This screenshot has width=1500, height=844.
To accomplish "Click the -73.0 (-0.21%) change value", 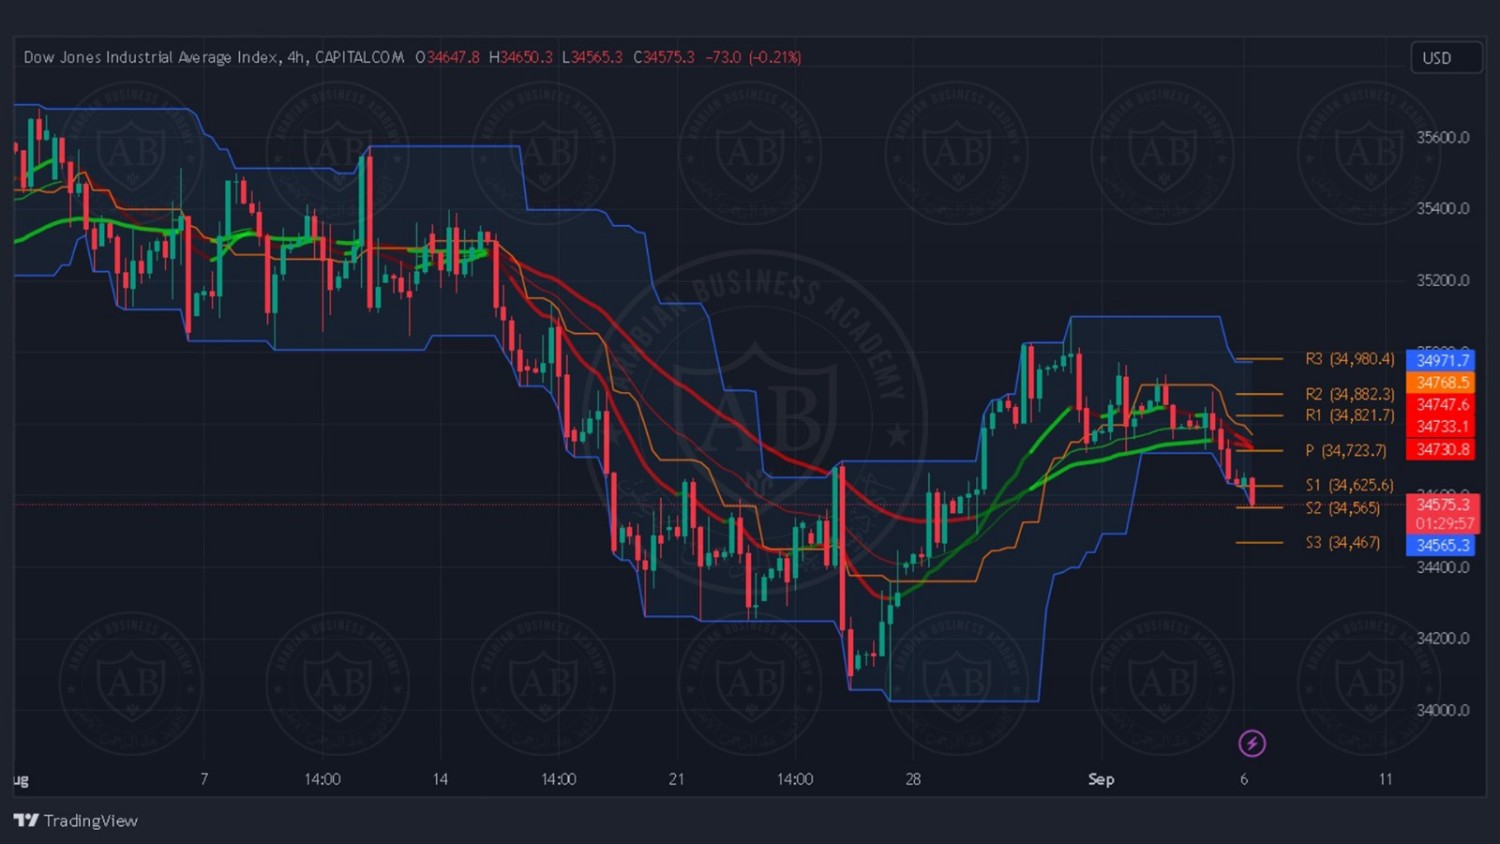I will pos(752,58).
